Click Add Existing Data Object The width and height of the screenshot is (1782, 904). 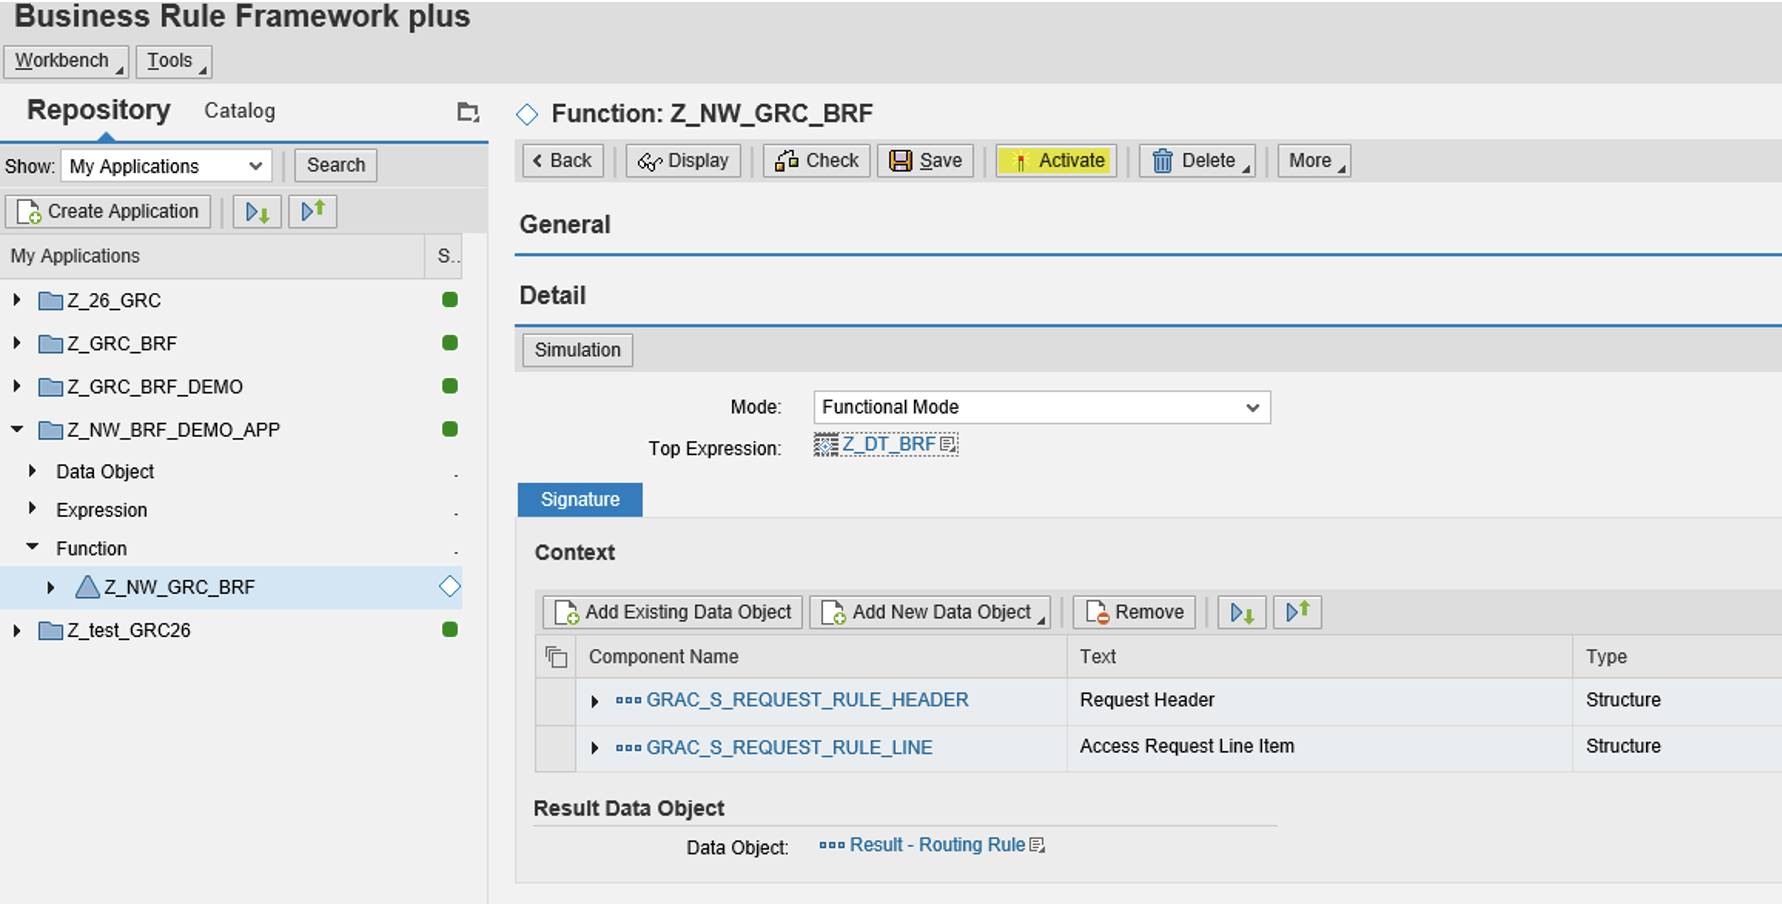pos(673,612)
